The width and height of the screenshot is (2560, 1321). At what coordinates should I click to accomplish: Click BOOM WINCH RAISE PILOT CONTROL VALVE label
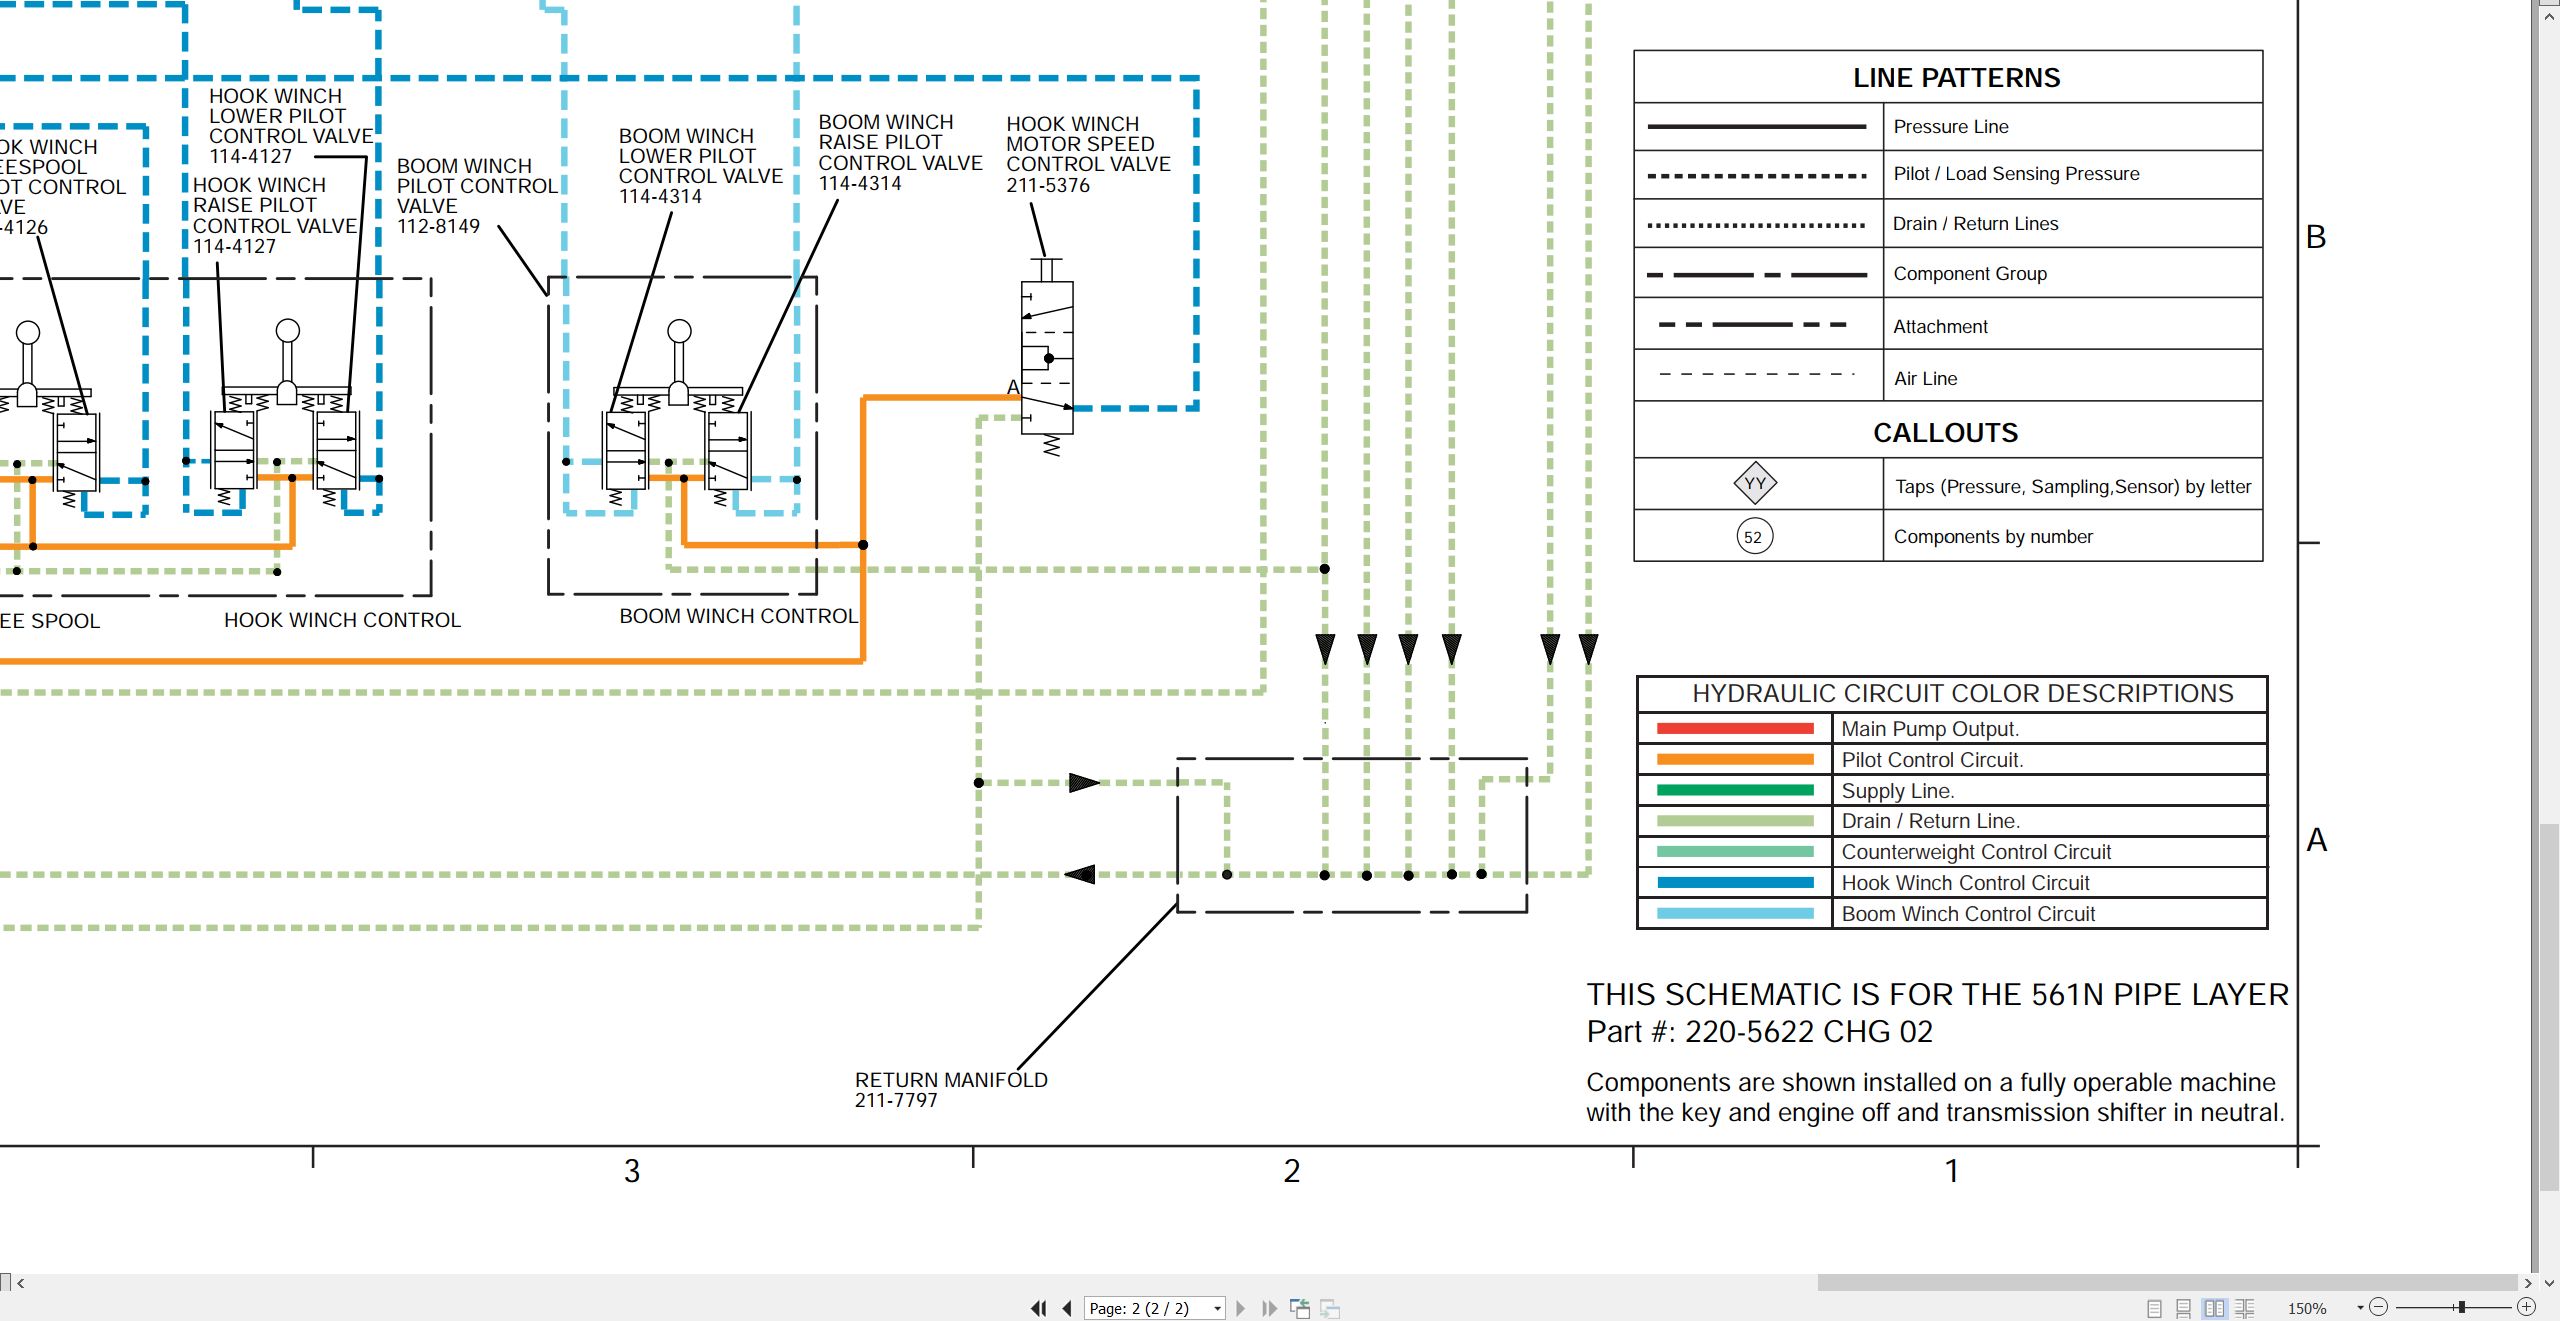900,152
